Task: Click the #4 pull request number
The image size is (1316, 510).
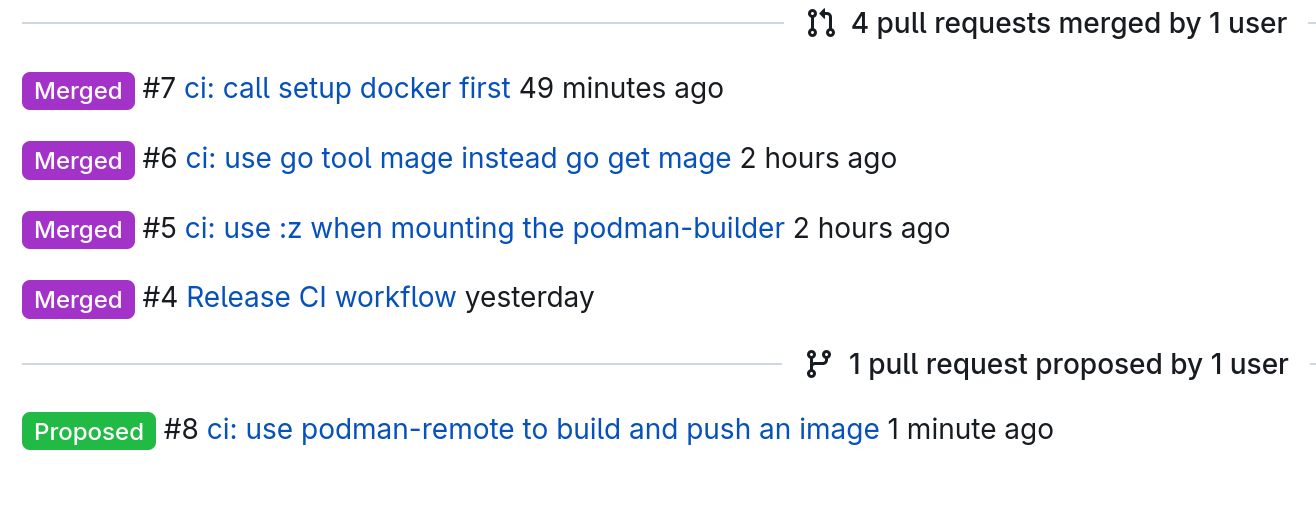Action: pyautogui.click(x=160, y=298)
